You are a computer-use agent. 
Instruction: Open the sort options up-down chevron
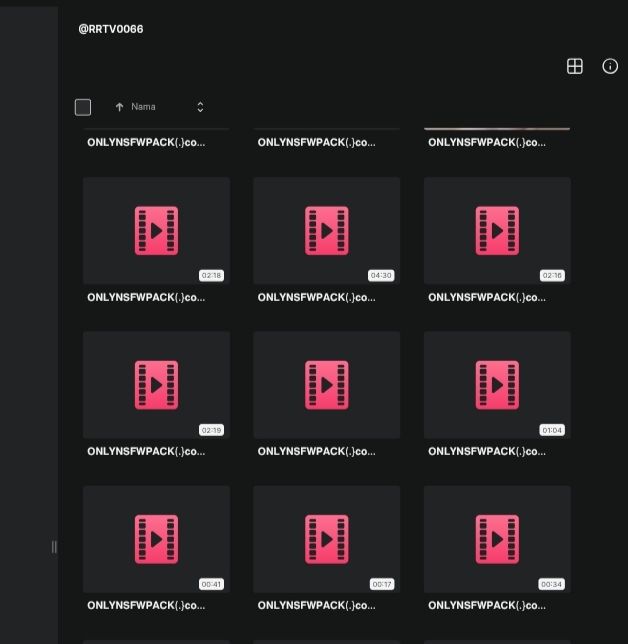(x=200, y=107)
